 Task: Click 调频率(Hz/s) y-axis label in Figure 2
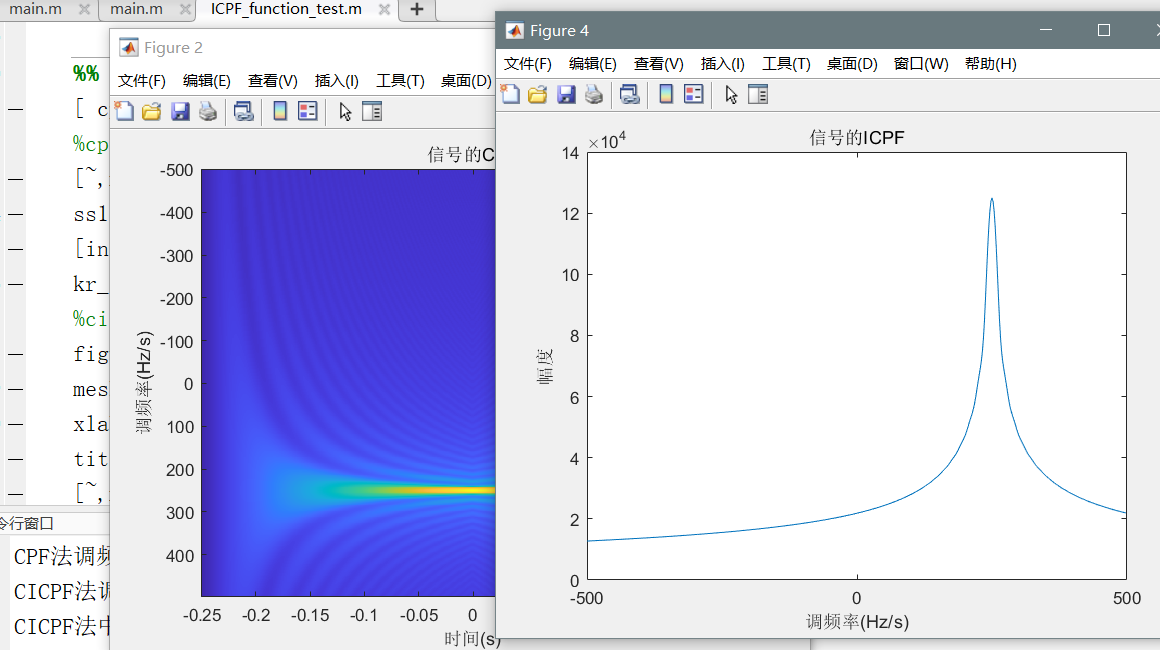point(144,382)
